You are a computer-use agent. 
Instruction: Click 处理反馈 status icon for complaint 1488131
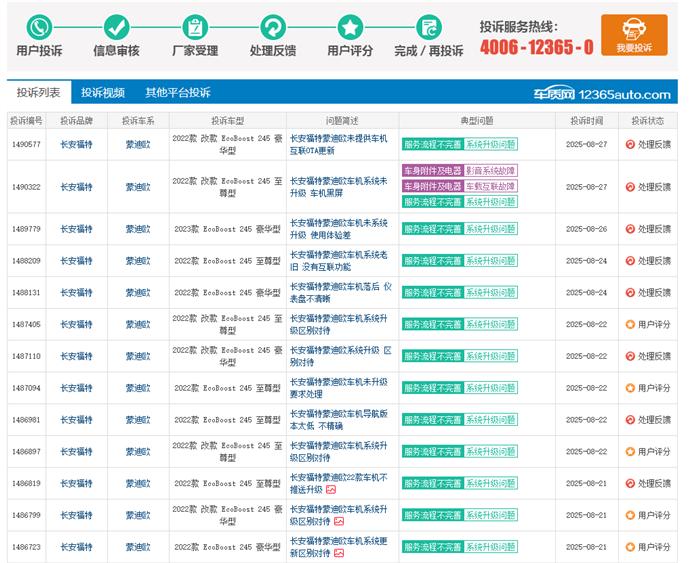click(630, 292)
